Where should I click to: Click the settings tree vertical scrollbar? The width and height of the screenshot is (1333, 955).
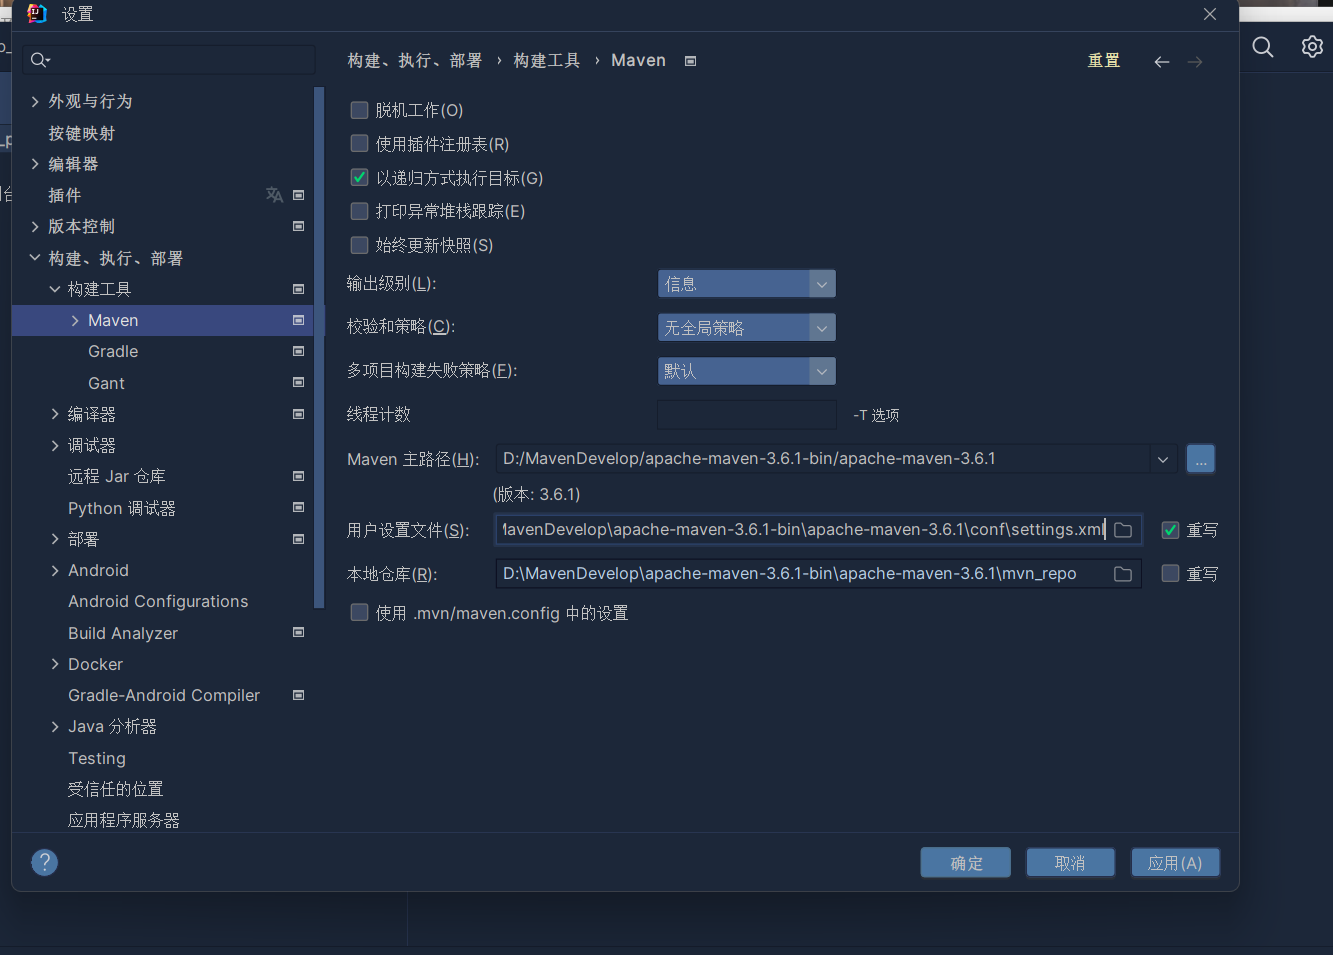(319, 347)
